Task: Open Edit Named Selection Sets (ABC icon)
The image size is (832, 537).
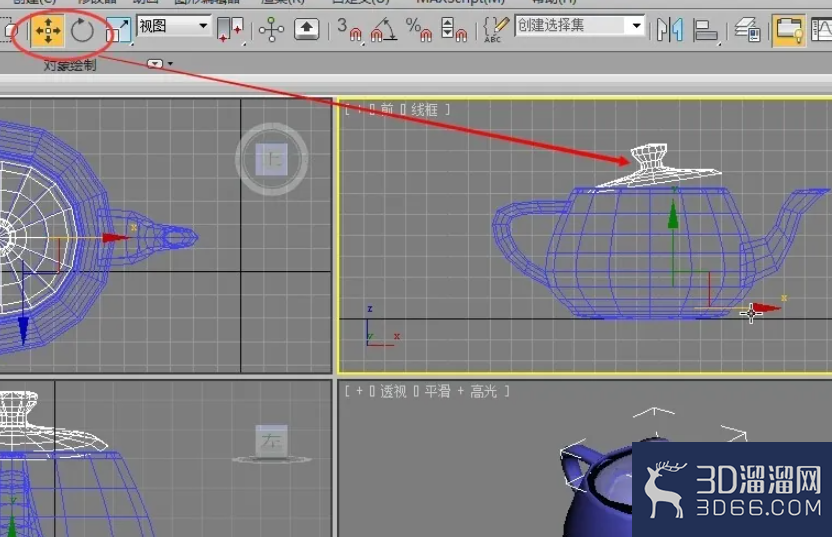Action: (496, 29)
